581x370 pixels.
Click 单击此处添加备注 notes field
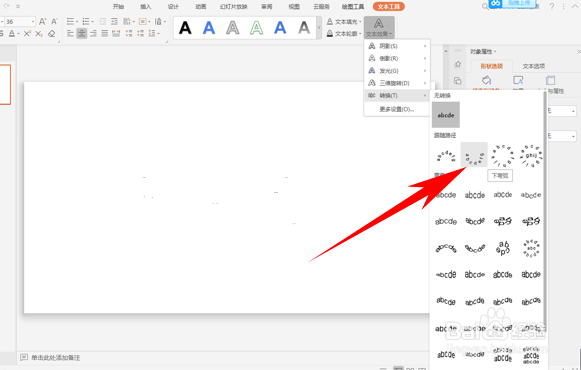coord(56,358)
